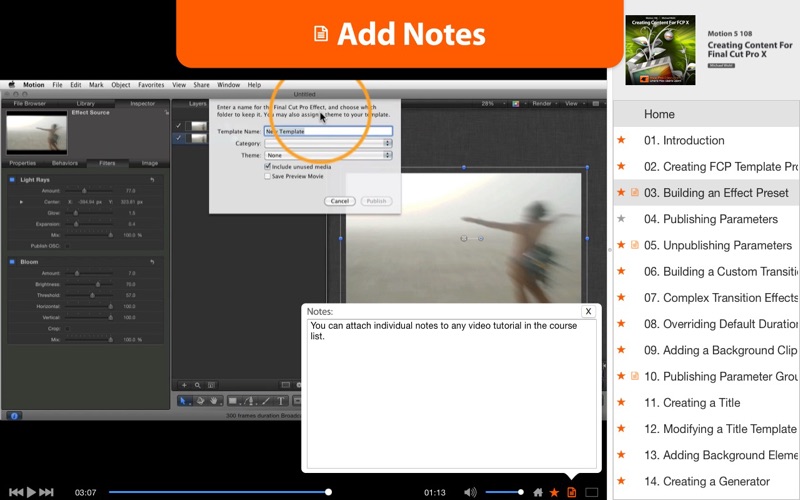Viewport: 800px width, 500px height.
Task: Select the arrow Select/Transform tool in Motion
Action: pyautogui.click(x=183, y=401)
